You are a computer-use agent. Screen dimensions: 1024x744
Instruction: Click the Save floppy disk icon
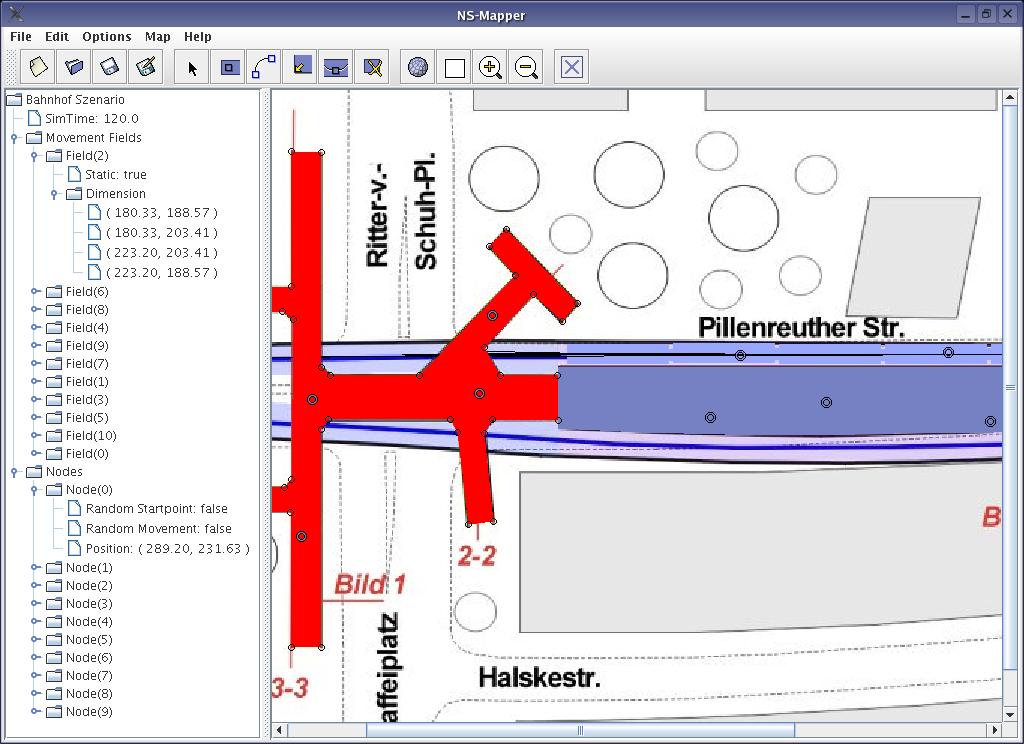(x=110, y=67)
